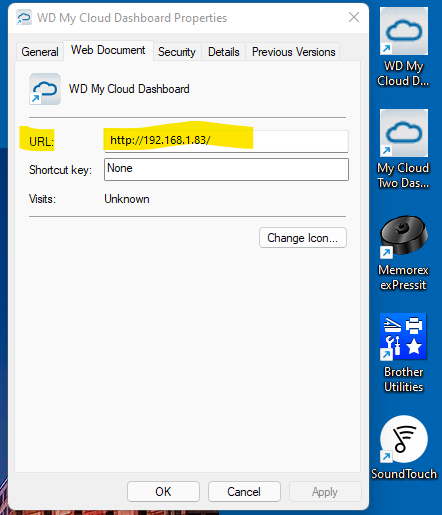Click the Memorex exPressit desktop icon

404,252
